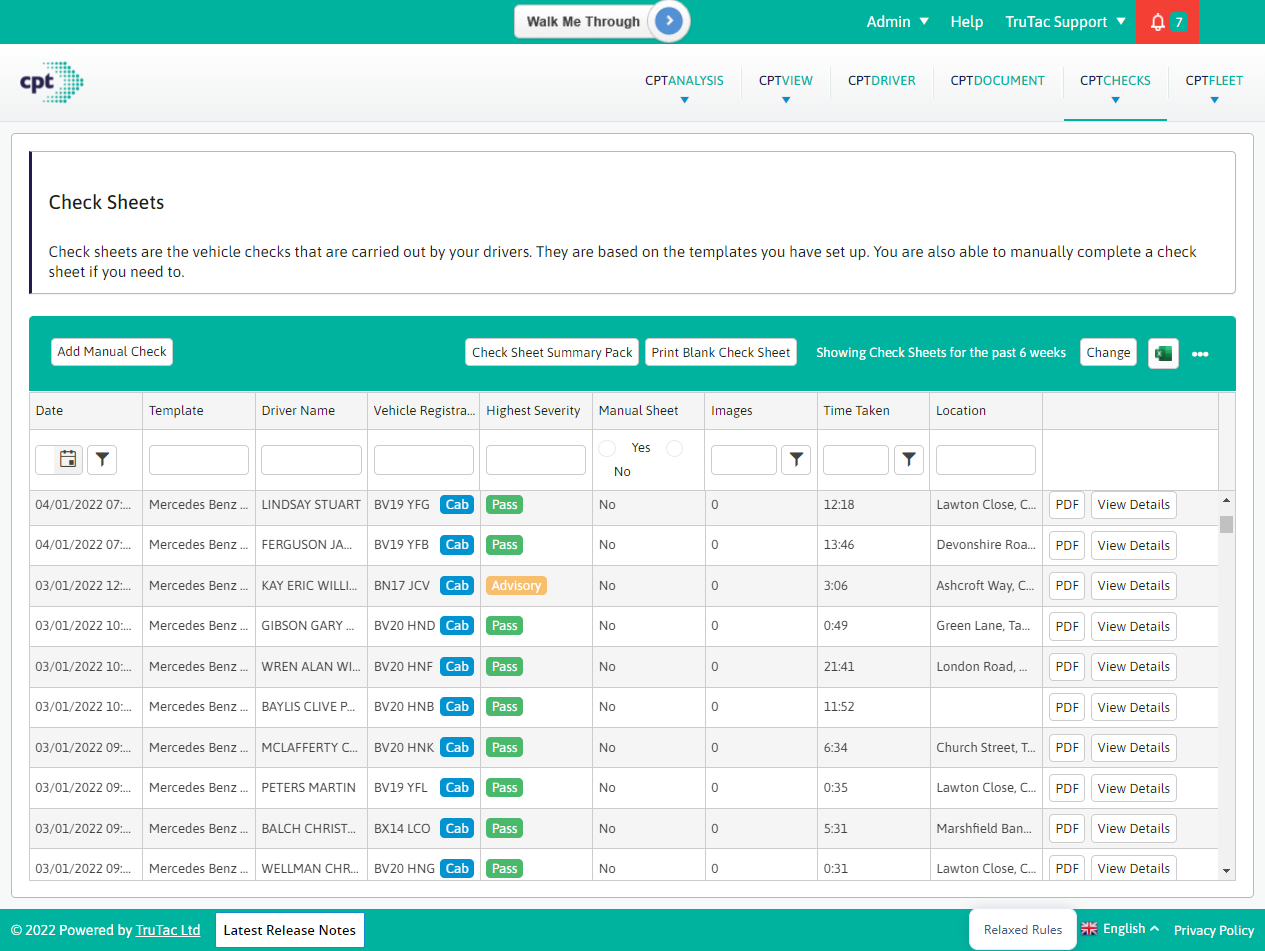Collapse the English language selector

(1120, 928)
